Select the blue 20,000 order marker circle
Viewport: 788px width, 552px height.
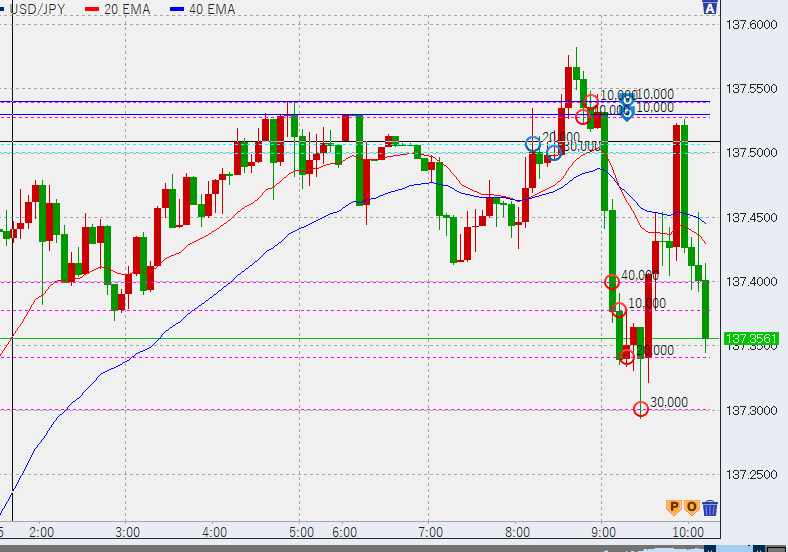[533, 144]
